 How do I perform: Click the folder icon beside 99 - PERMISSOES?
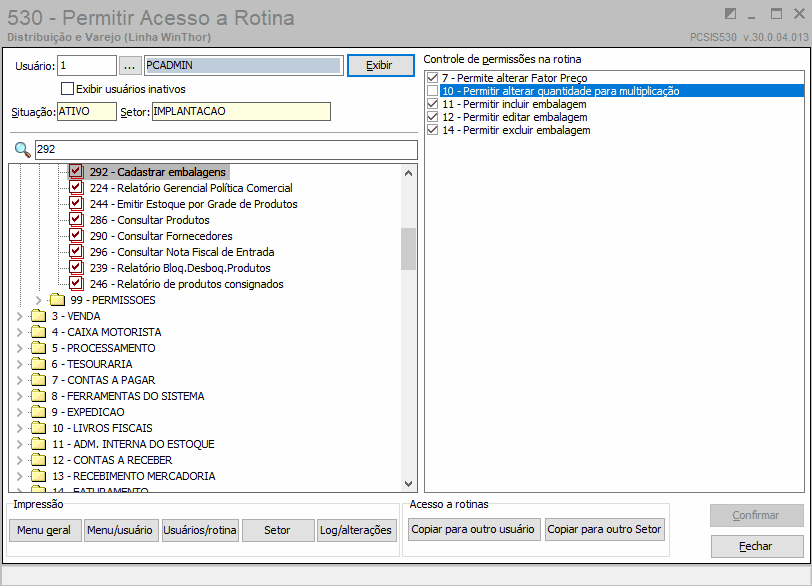(x=57, y=300)
